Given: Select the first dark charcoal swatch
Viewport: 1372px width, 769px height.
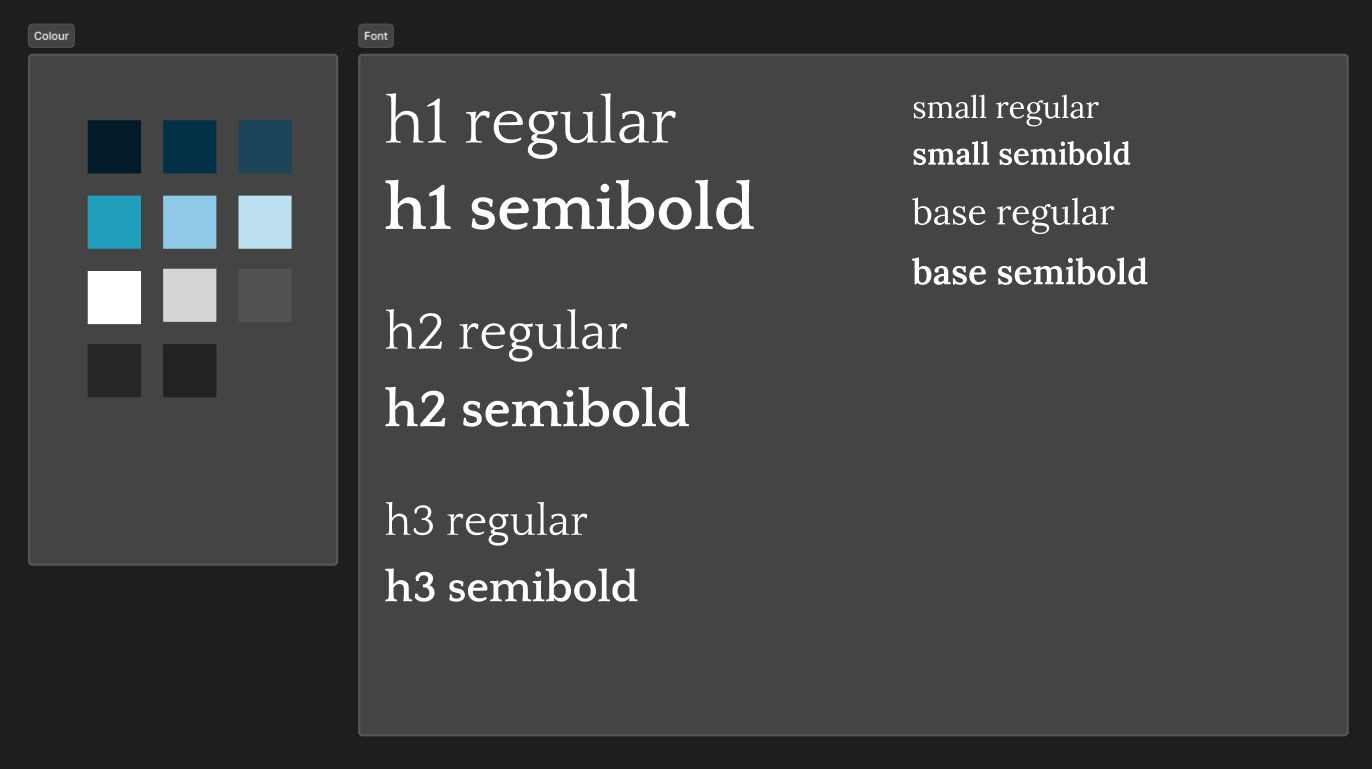Looking at the screenshot, I should pyautogui.click(x=114, y=370).
